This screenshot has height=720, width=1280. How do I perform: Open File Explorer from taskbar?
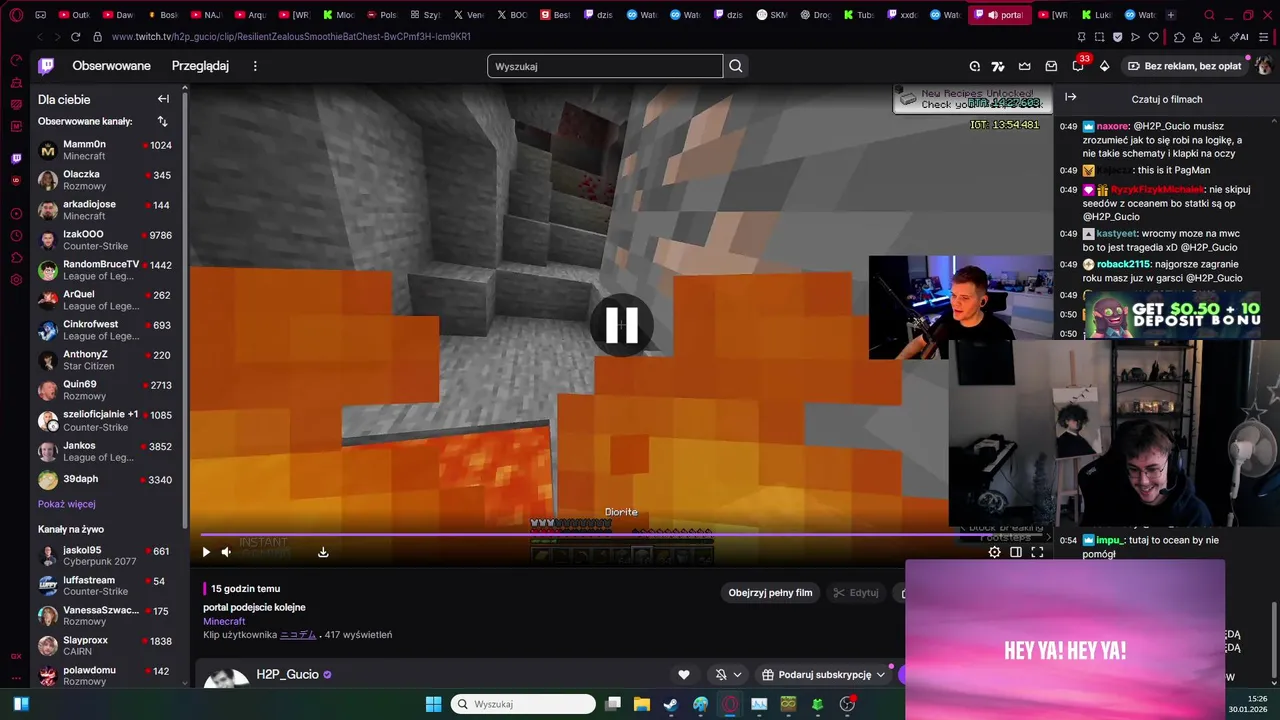pyautogui.click(x=642, y=704)
